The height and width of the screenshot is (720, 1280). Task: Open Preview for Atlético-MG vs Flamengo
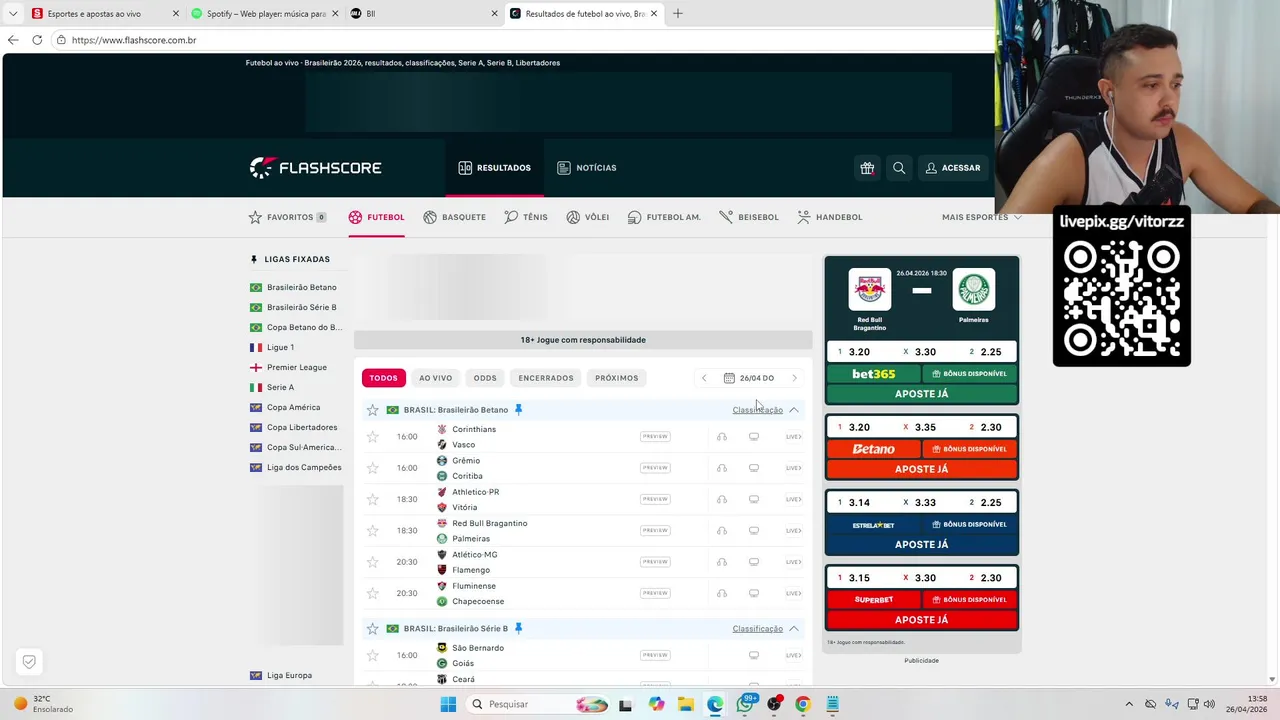(x=655, y=562)
